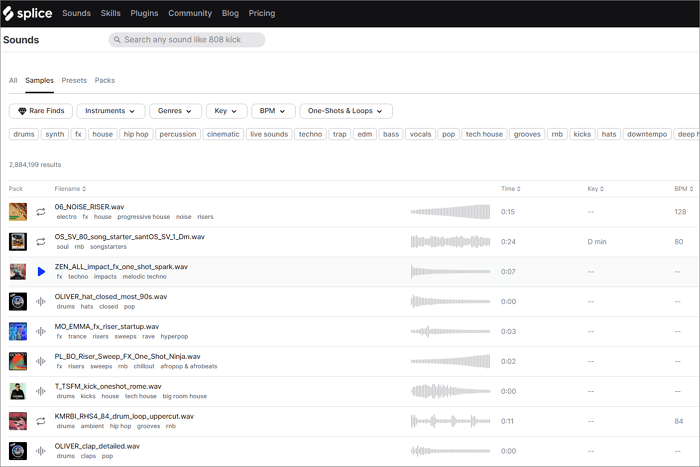Image resolution: width=700 pixels, height=467 pixels.
Task: Click one-shot icon beside T_TSFM_kick_oneshot_rome
Action: click(41, 391)
